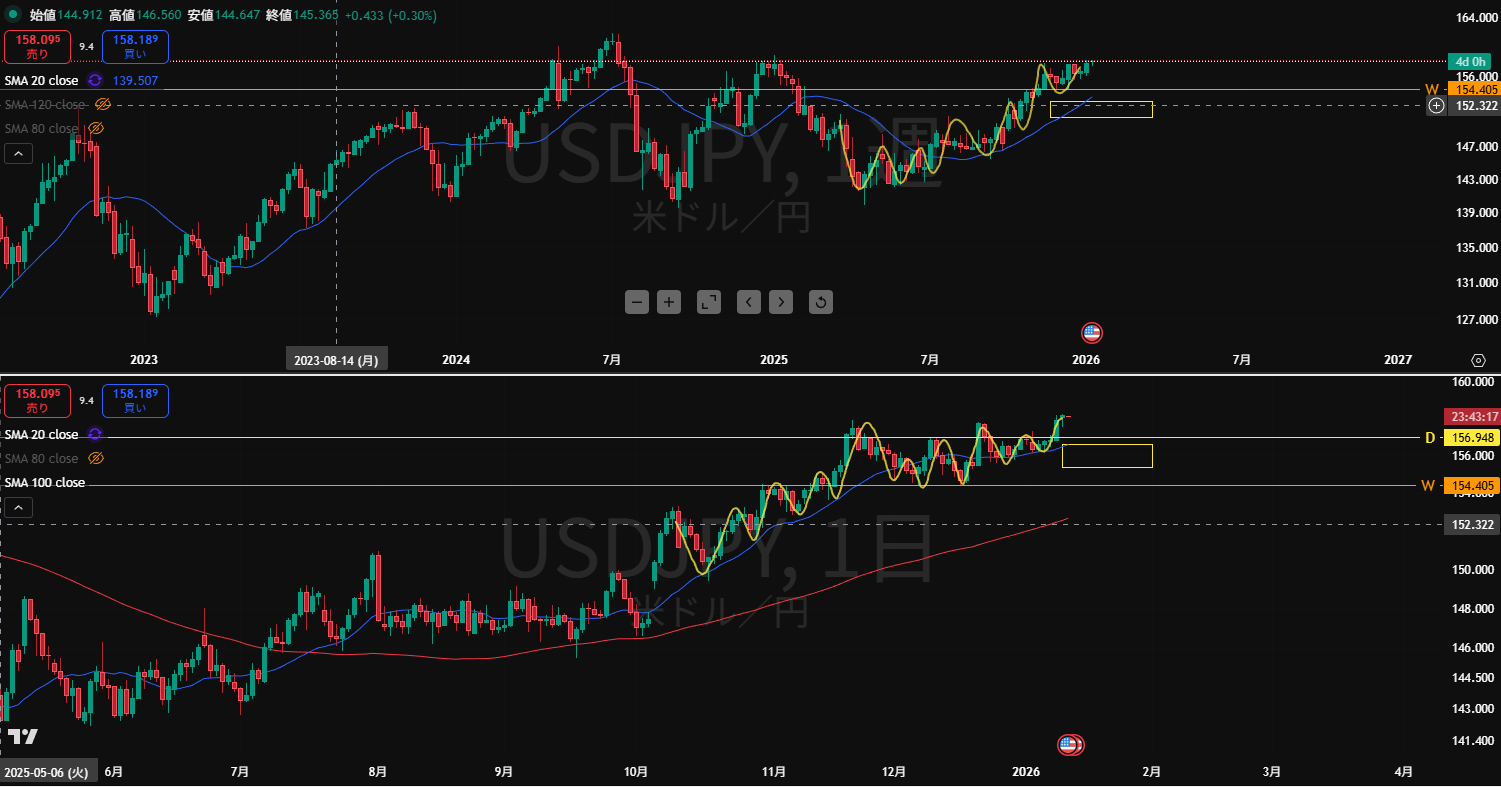Screen dimensions: 1501x787
Task: Show hidden SMA 80 close on daily chart
Action: 96,459
